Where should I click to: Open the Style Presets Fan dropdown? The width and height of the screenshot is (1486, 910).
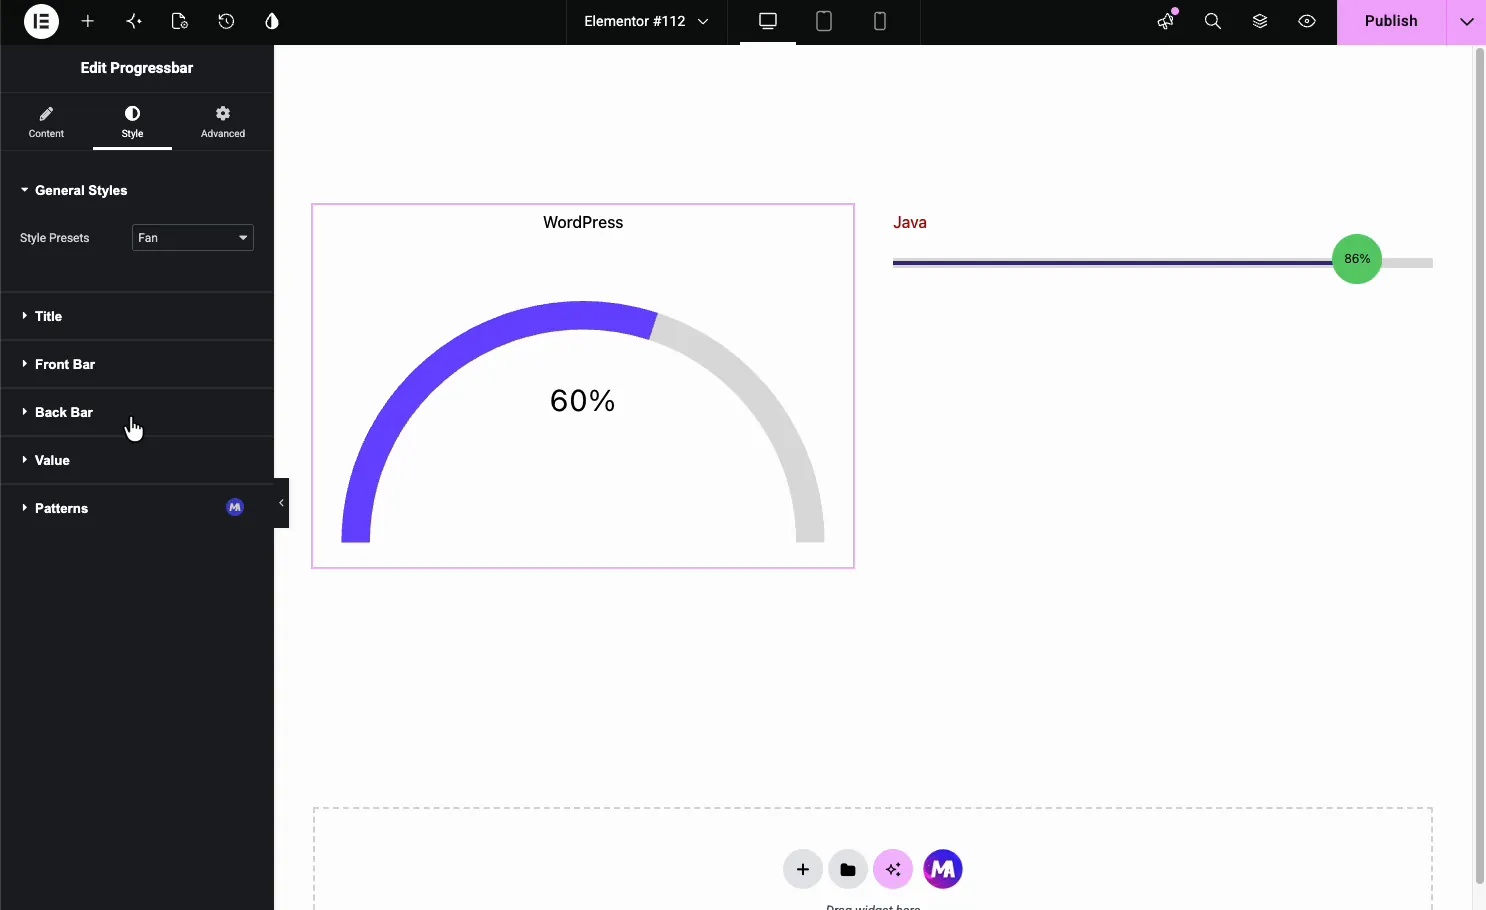193,238
